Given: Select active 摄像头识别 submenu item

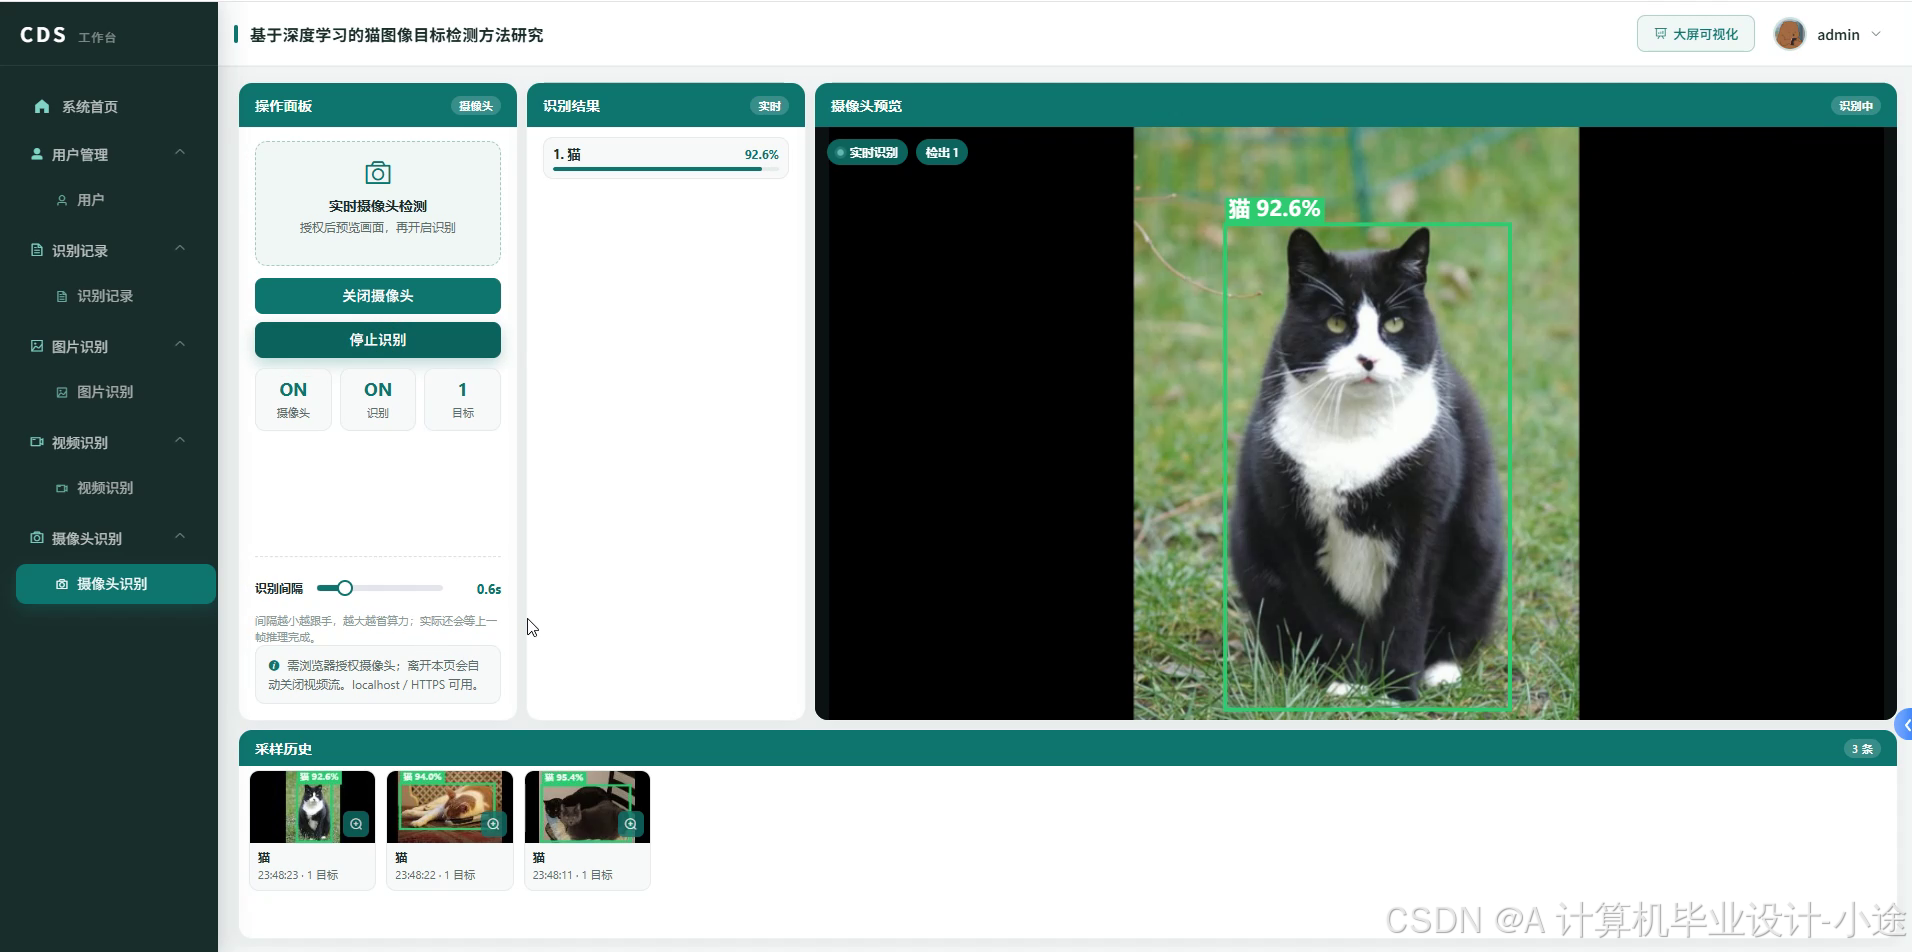Looking at the screenshot, I should point(116,584).
